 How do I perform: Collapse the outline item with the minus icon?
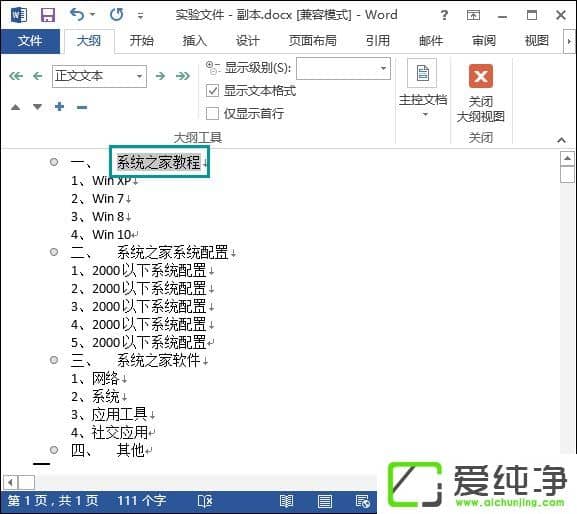click(x=82, y=107)
